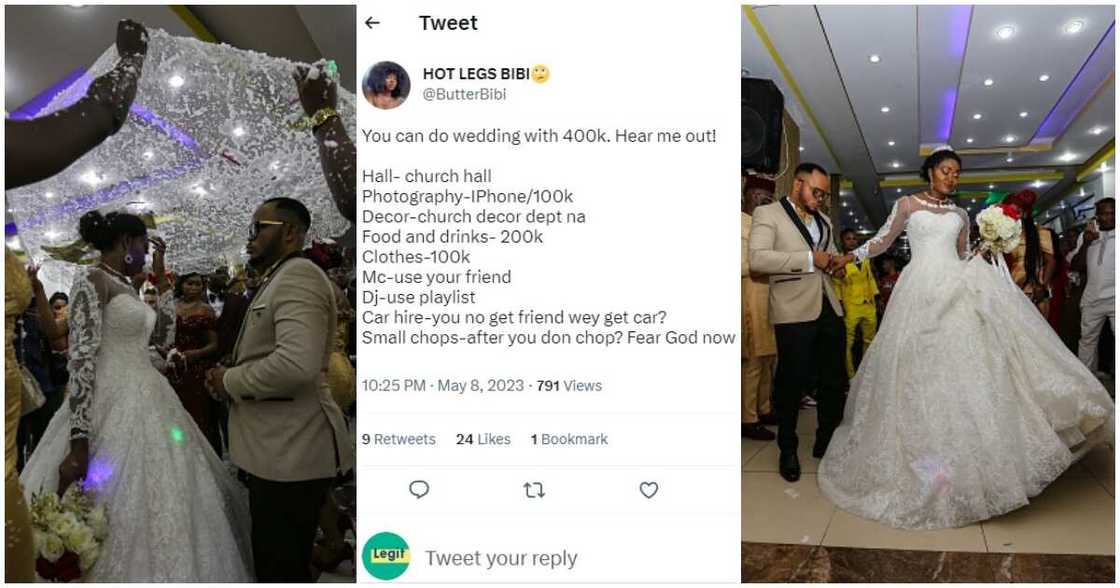
Task: View the 9 Retweets list
Action: [398, 439]
